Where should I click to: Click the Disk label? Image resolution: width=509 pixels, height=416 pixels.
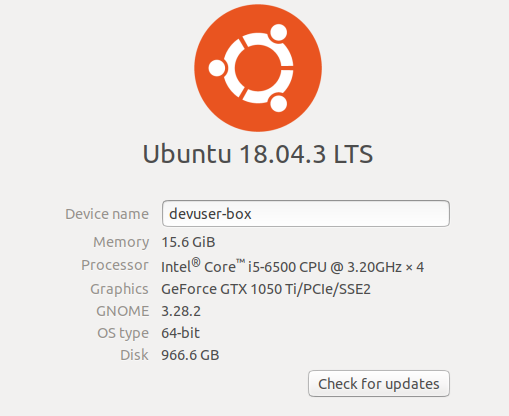point(134,355)
